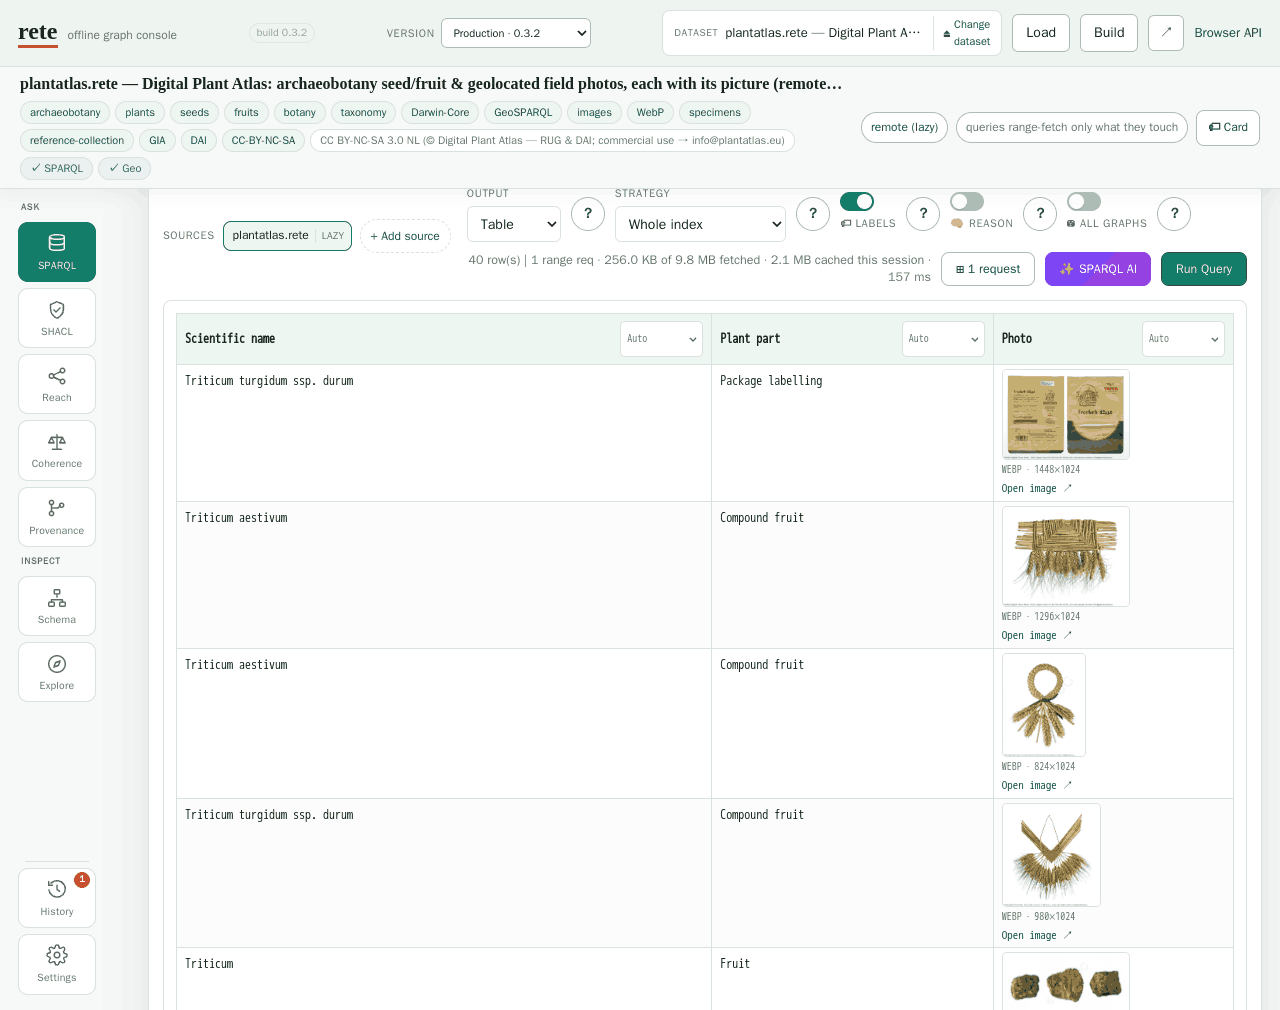Open the Coherence panel
Screen dimensions: 1280x1010
[x=57, y=450]
